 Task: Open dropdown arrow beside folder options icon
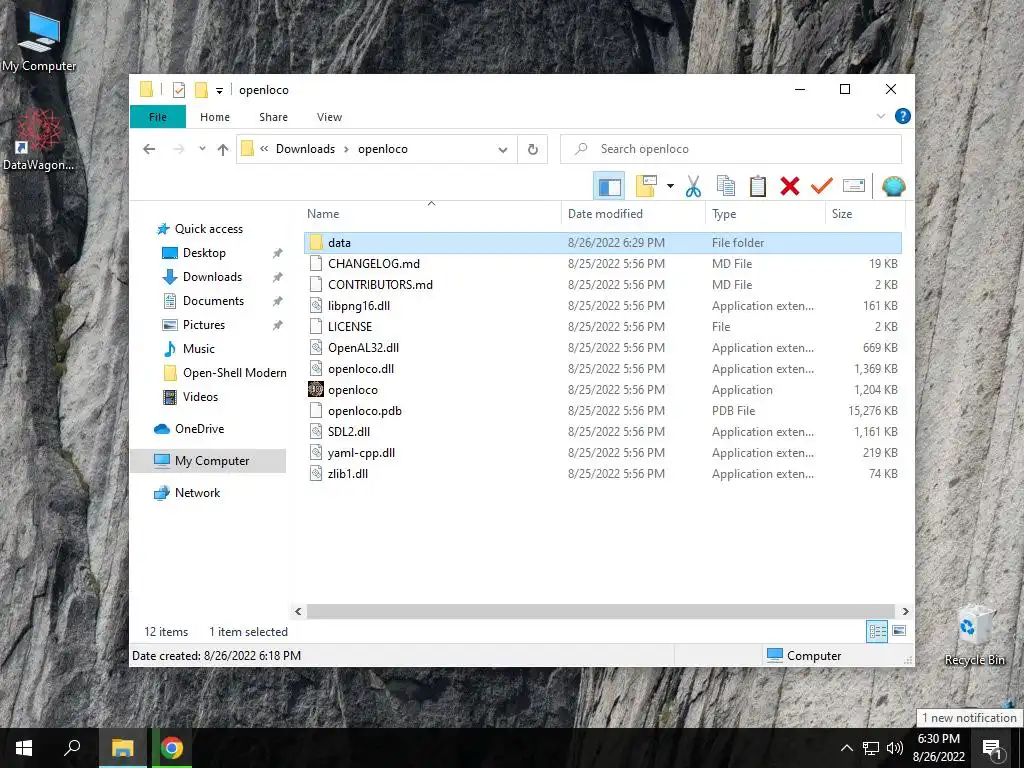(x=670, y=187)
